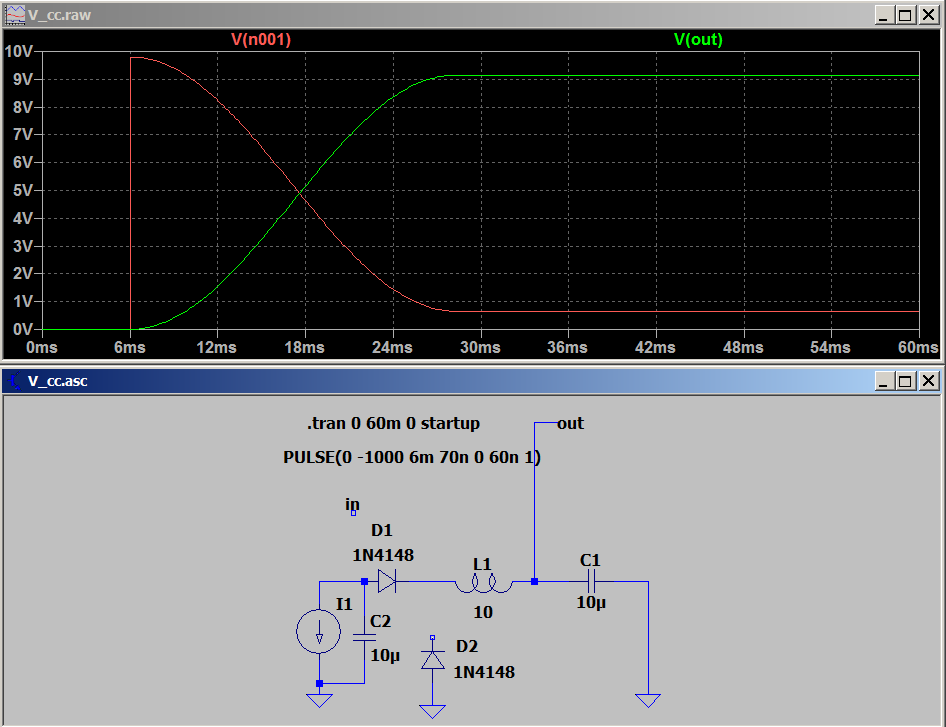Click the 'in' net label
The image size is (946, 727).
[x=352, y=505]
